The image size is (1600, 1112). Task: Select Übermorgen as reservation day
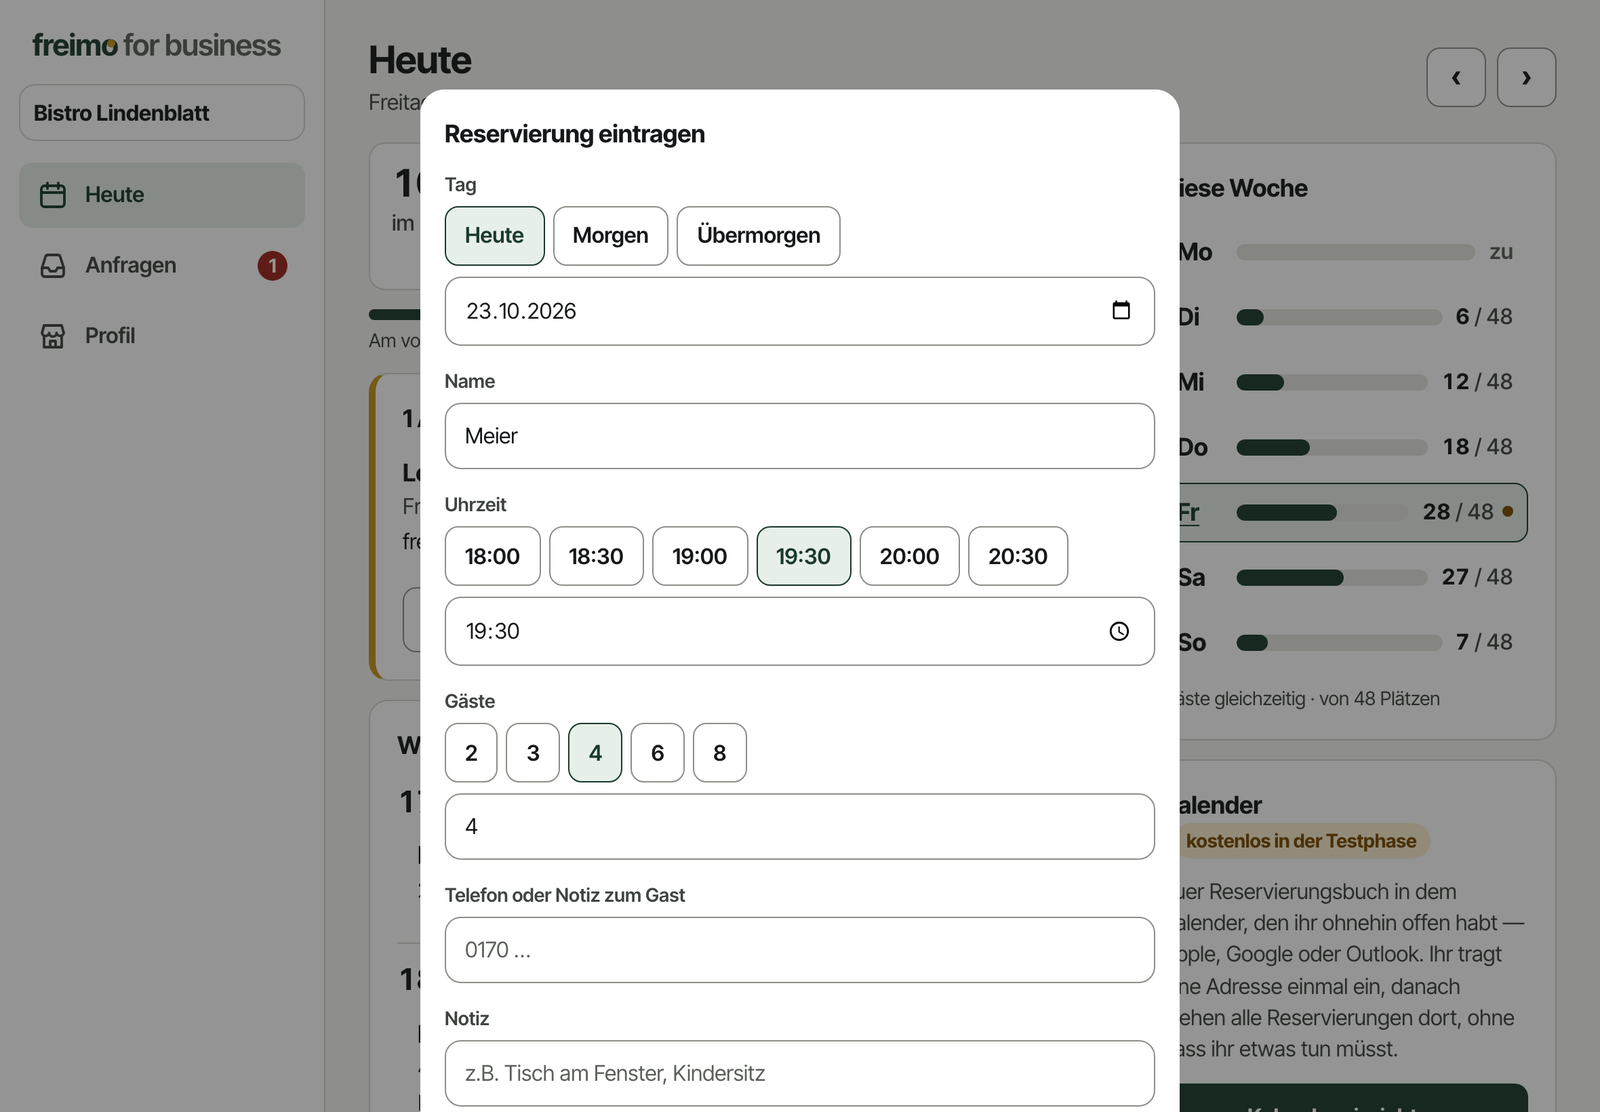coord(758,236)
